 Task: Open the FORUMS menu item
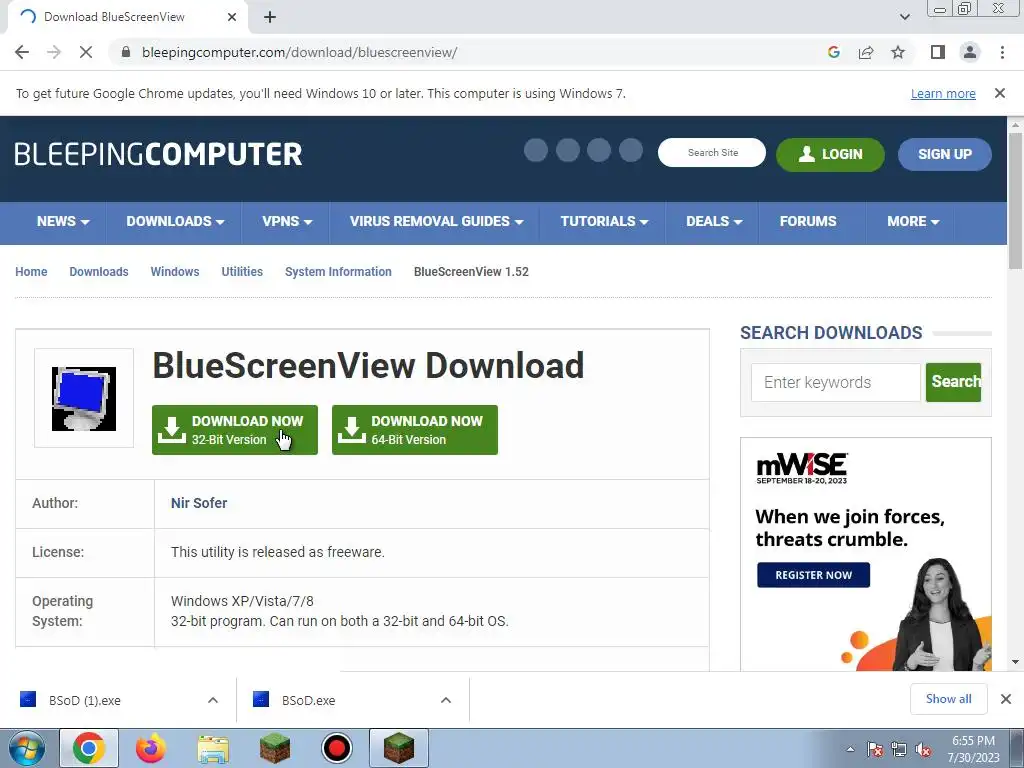[808, 221]
